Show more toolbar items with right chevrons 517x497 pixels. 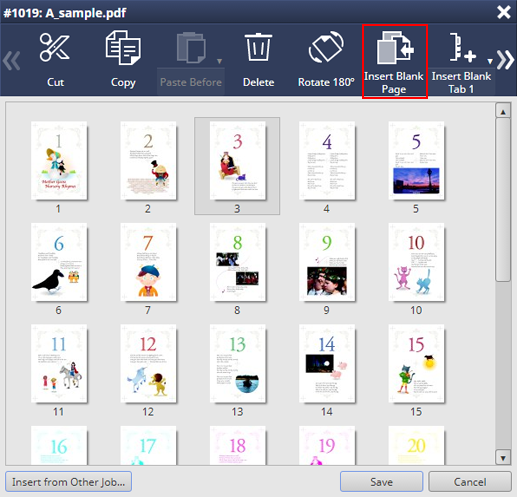click(505, 60)
